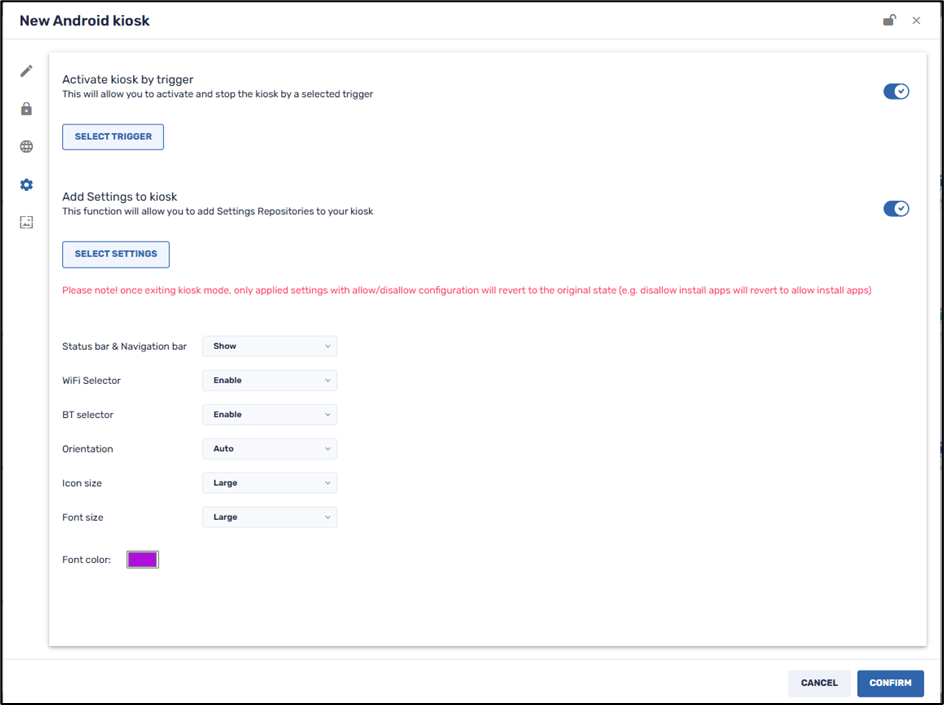Open the BT selector dropdown
This screenshot has height=705, width=944.
pyautogui.click(x=269, y=414)
